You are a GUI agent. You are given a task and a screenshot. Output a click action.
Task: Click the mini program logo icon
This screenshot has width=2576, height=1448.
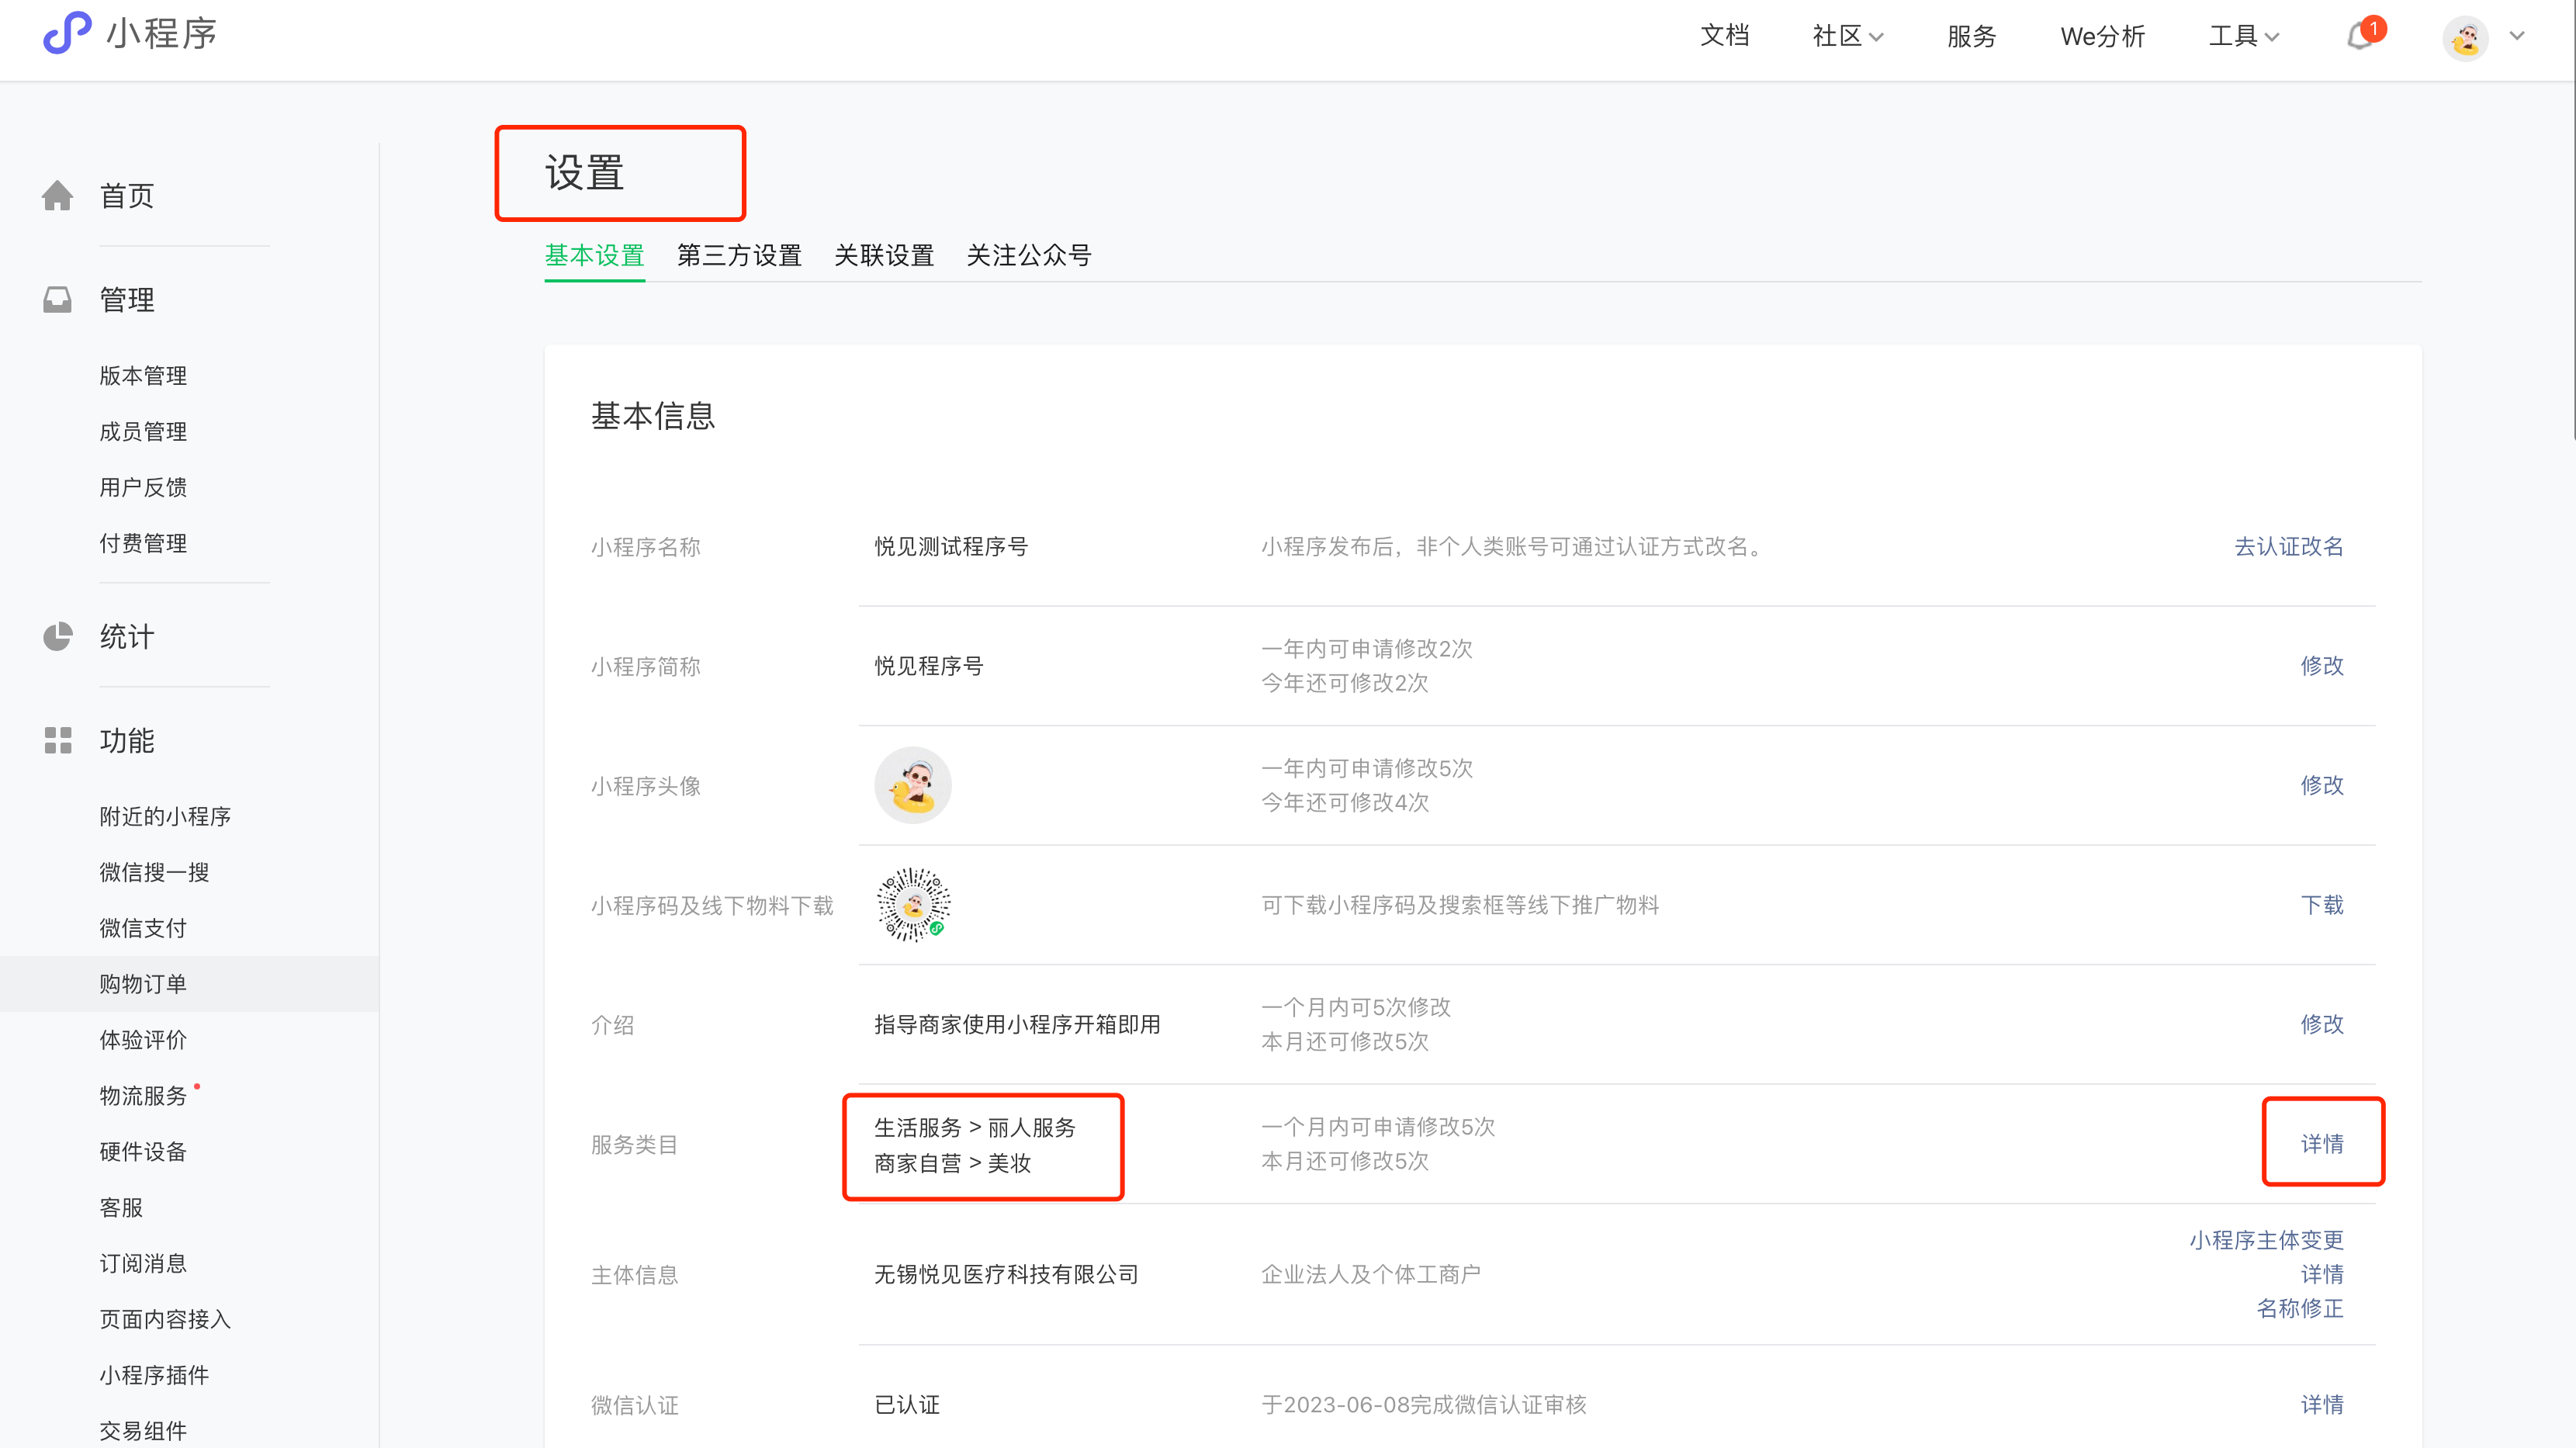pyautogui.click(x=67, y=33)
